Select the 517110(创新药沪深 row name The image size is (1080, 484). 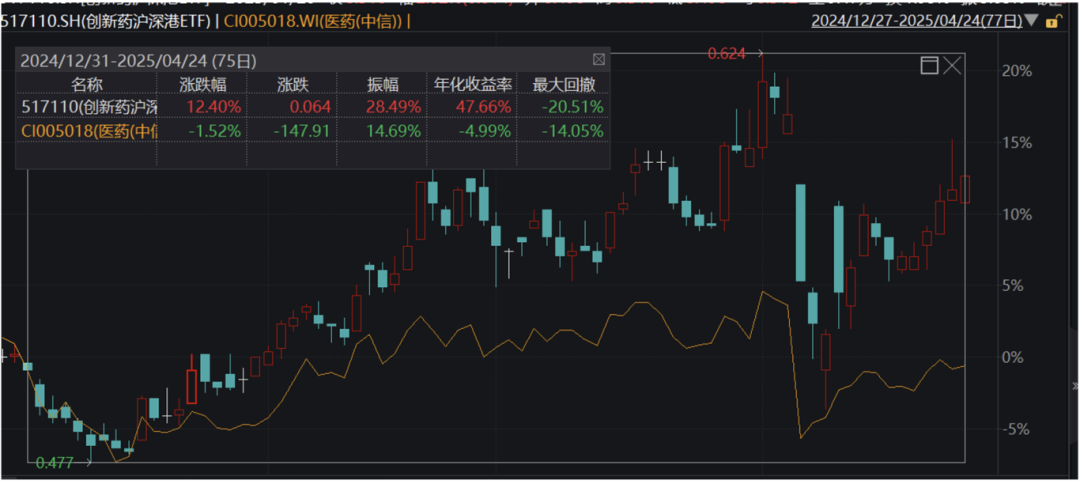89,107
